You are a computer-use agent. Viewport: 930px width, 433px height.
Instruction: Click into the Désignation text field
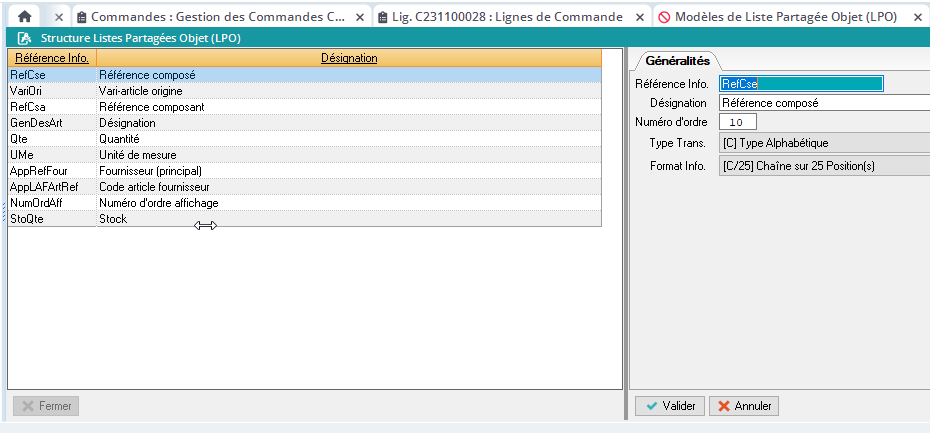823,103
